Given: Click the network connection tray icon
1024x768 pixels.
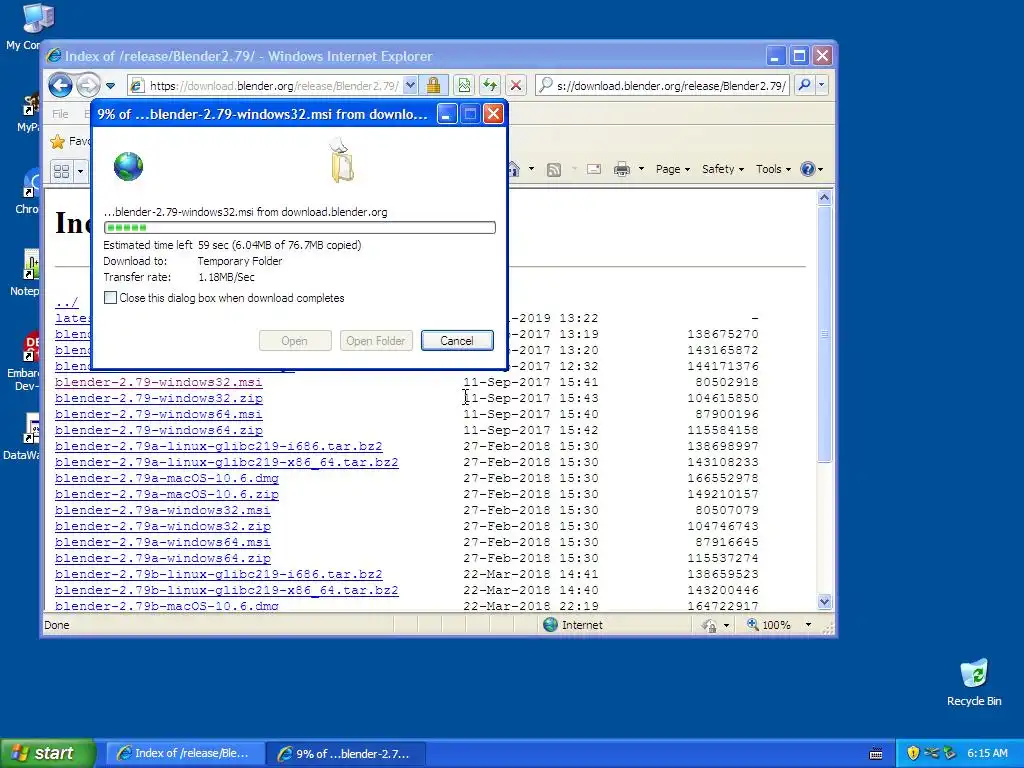Looking at the screenshot, I should coord(932,753).
